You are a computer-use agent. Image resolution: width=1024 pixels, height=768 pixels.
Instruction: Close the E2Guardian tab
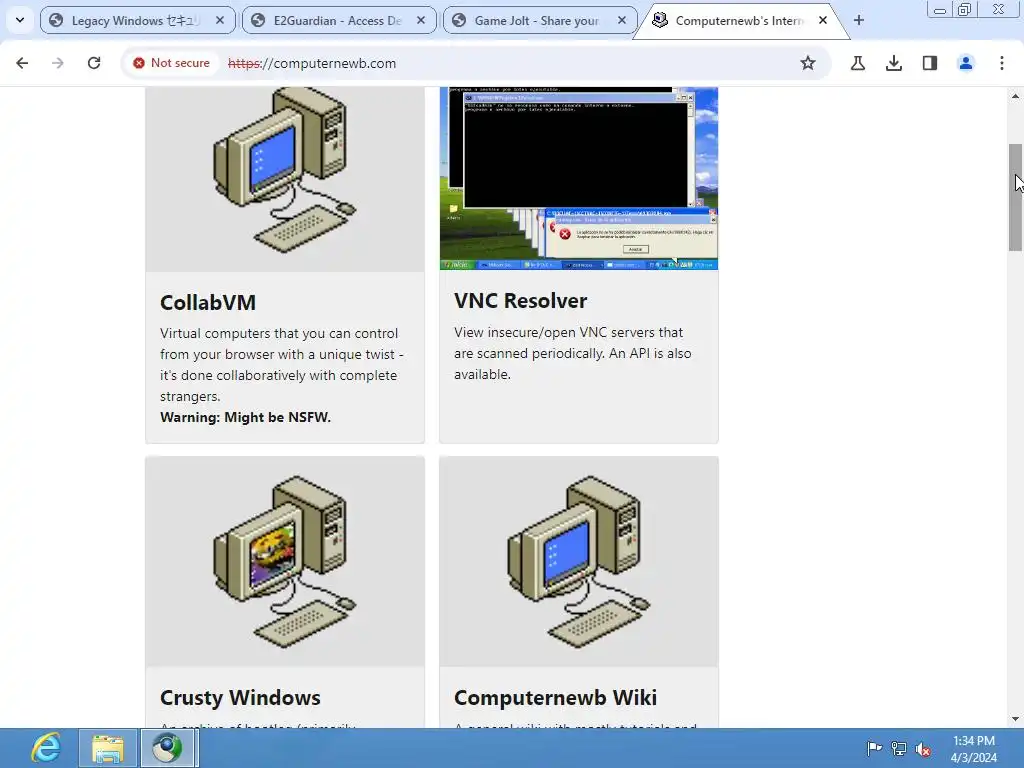[421, 21]
